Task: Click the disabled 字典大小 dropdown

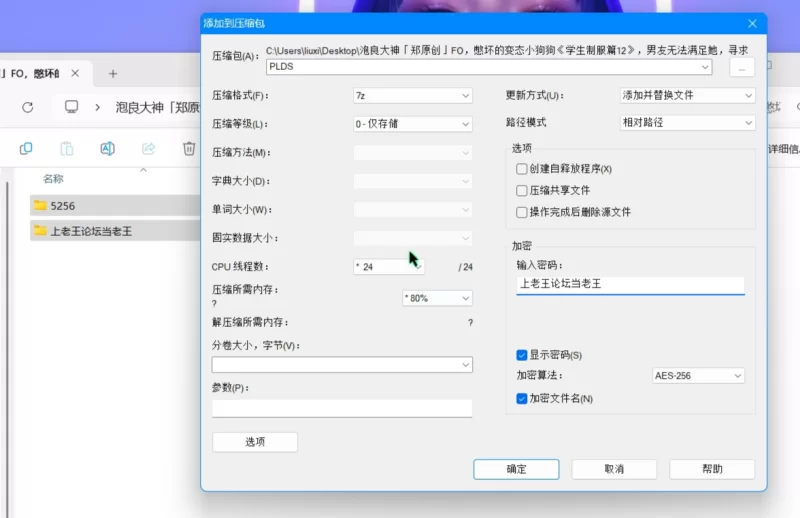Action: (x=412, y=181)
